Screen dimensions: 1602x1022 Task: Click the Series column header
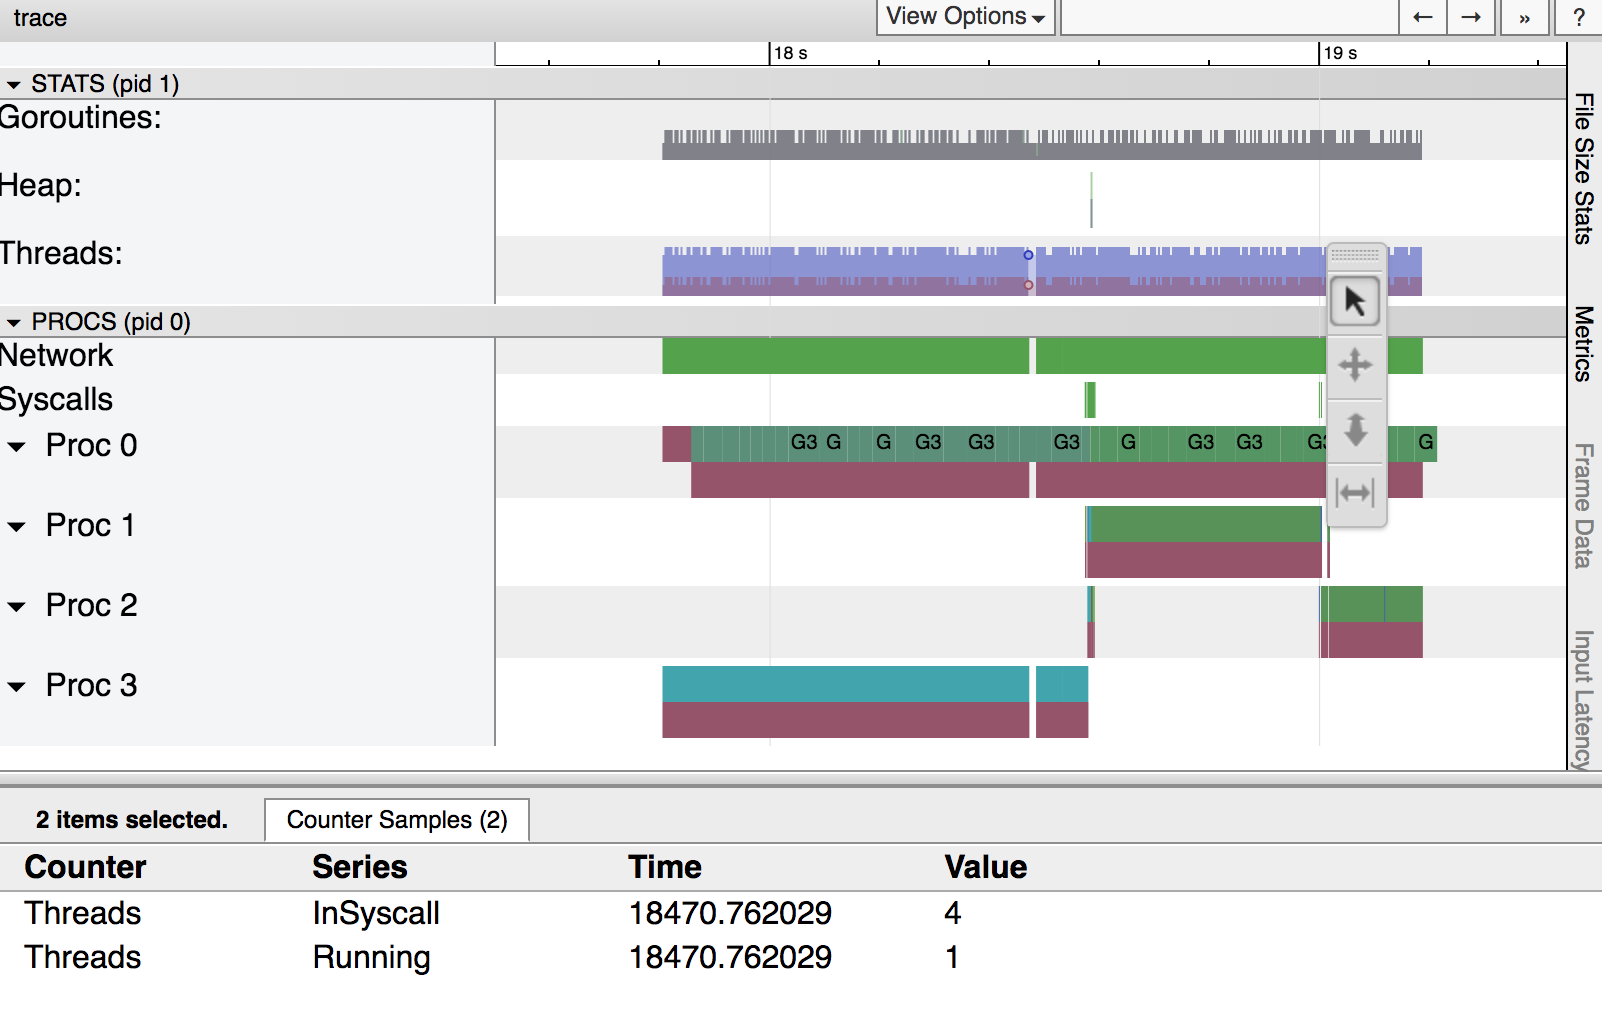click(360, 867)
